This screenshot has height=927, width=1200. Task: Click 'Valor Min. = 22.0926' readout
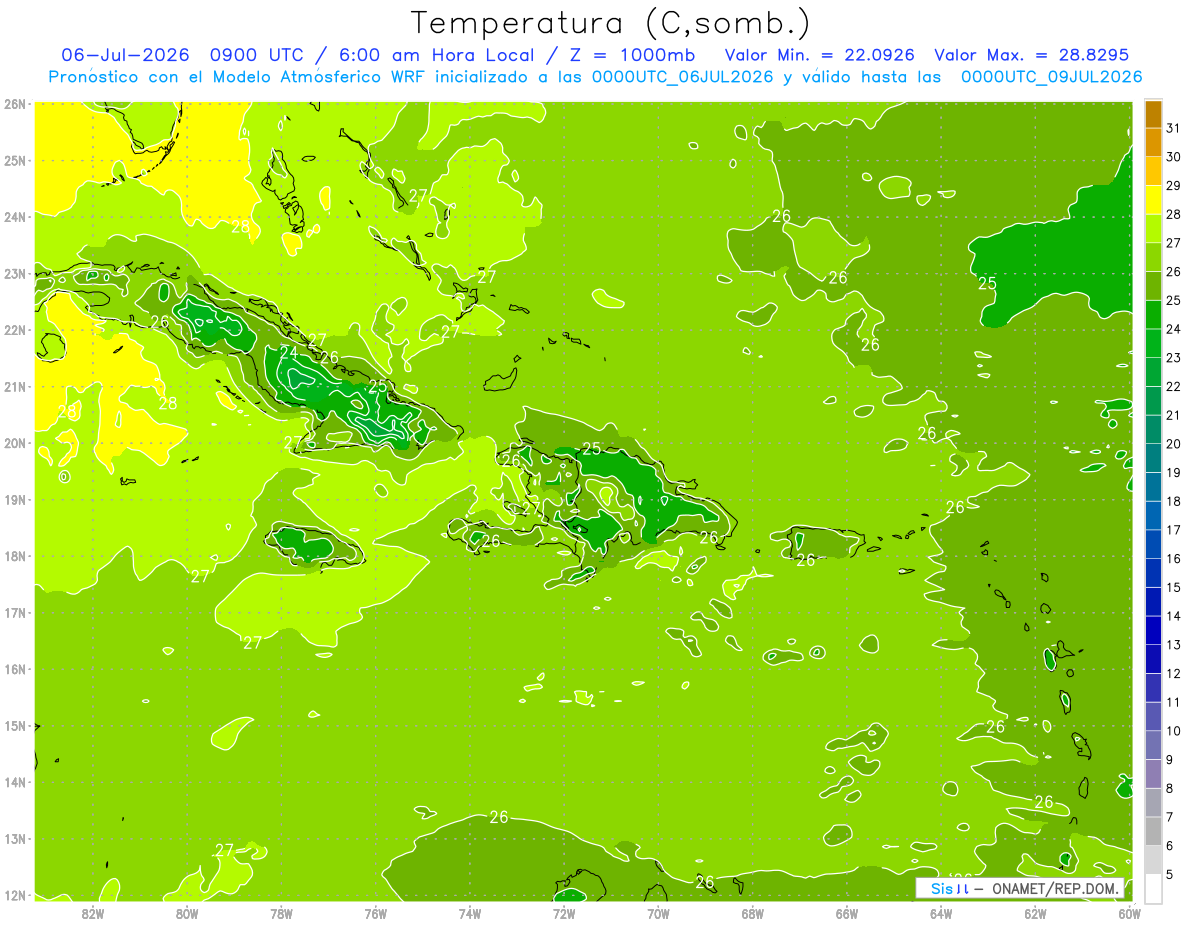pos(819,55)
